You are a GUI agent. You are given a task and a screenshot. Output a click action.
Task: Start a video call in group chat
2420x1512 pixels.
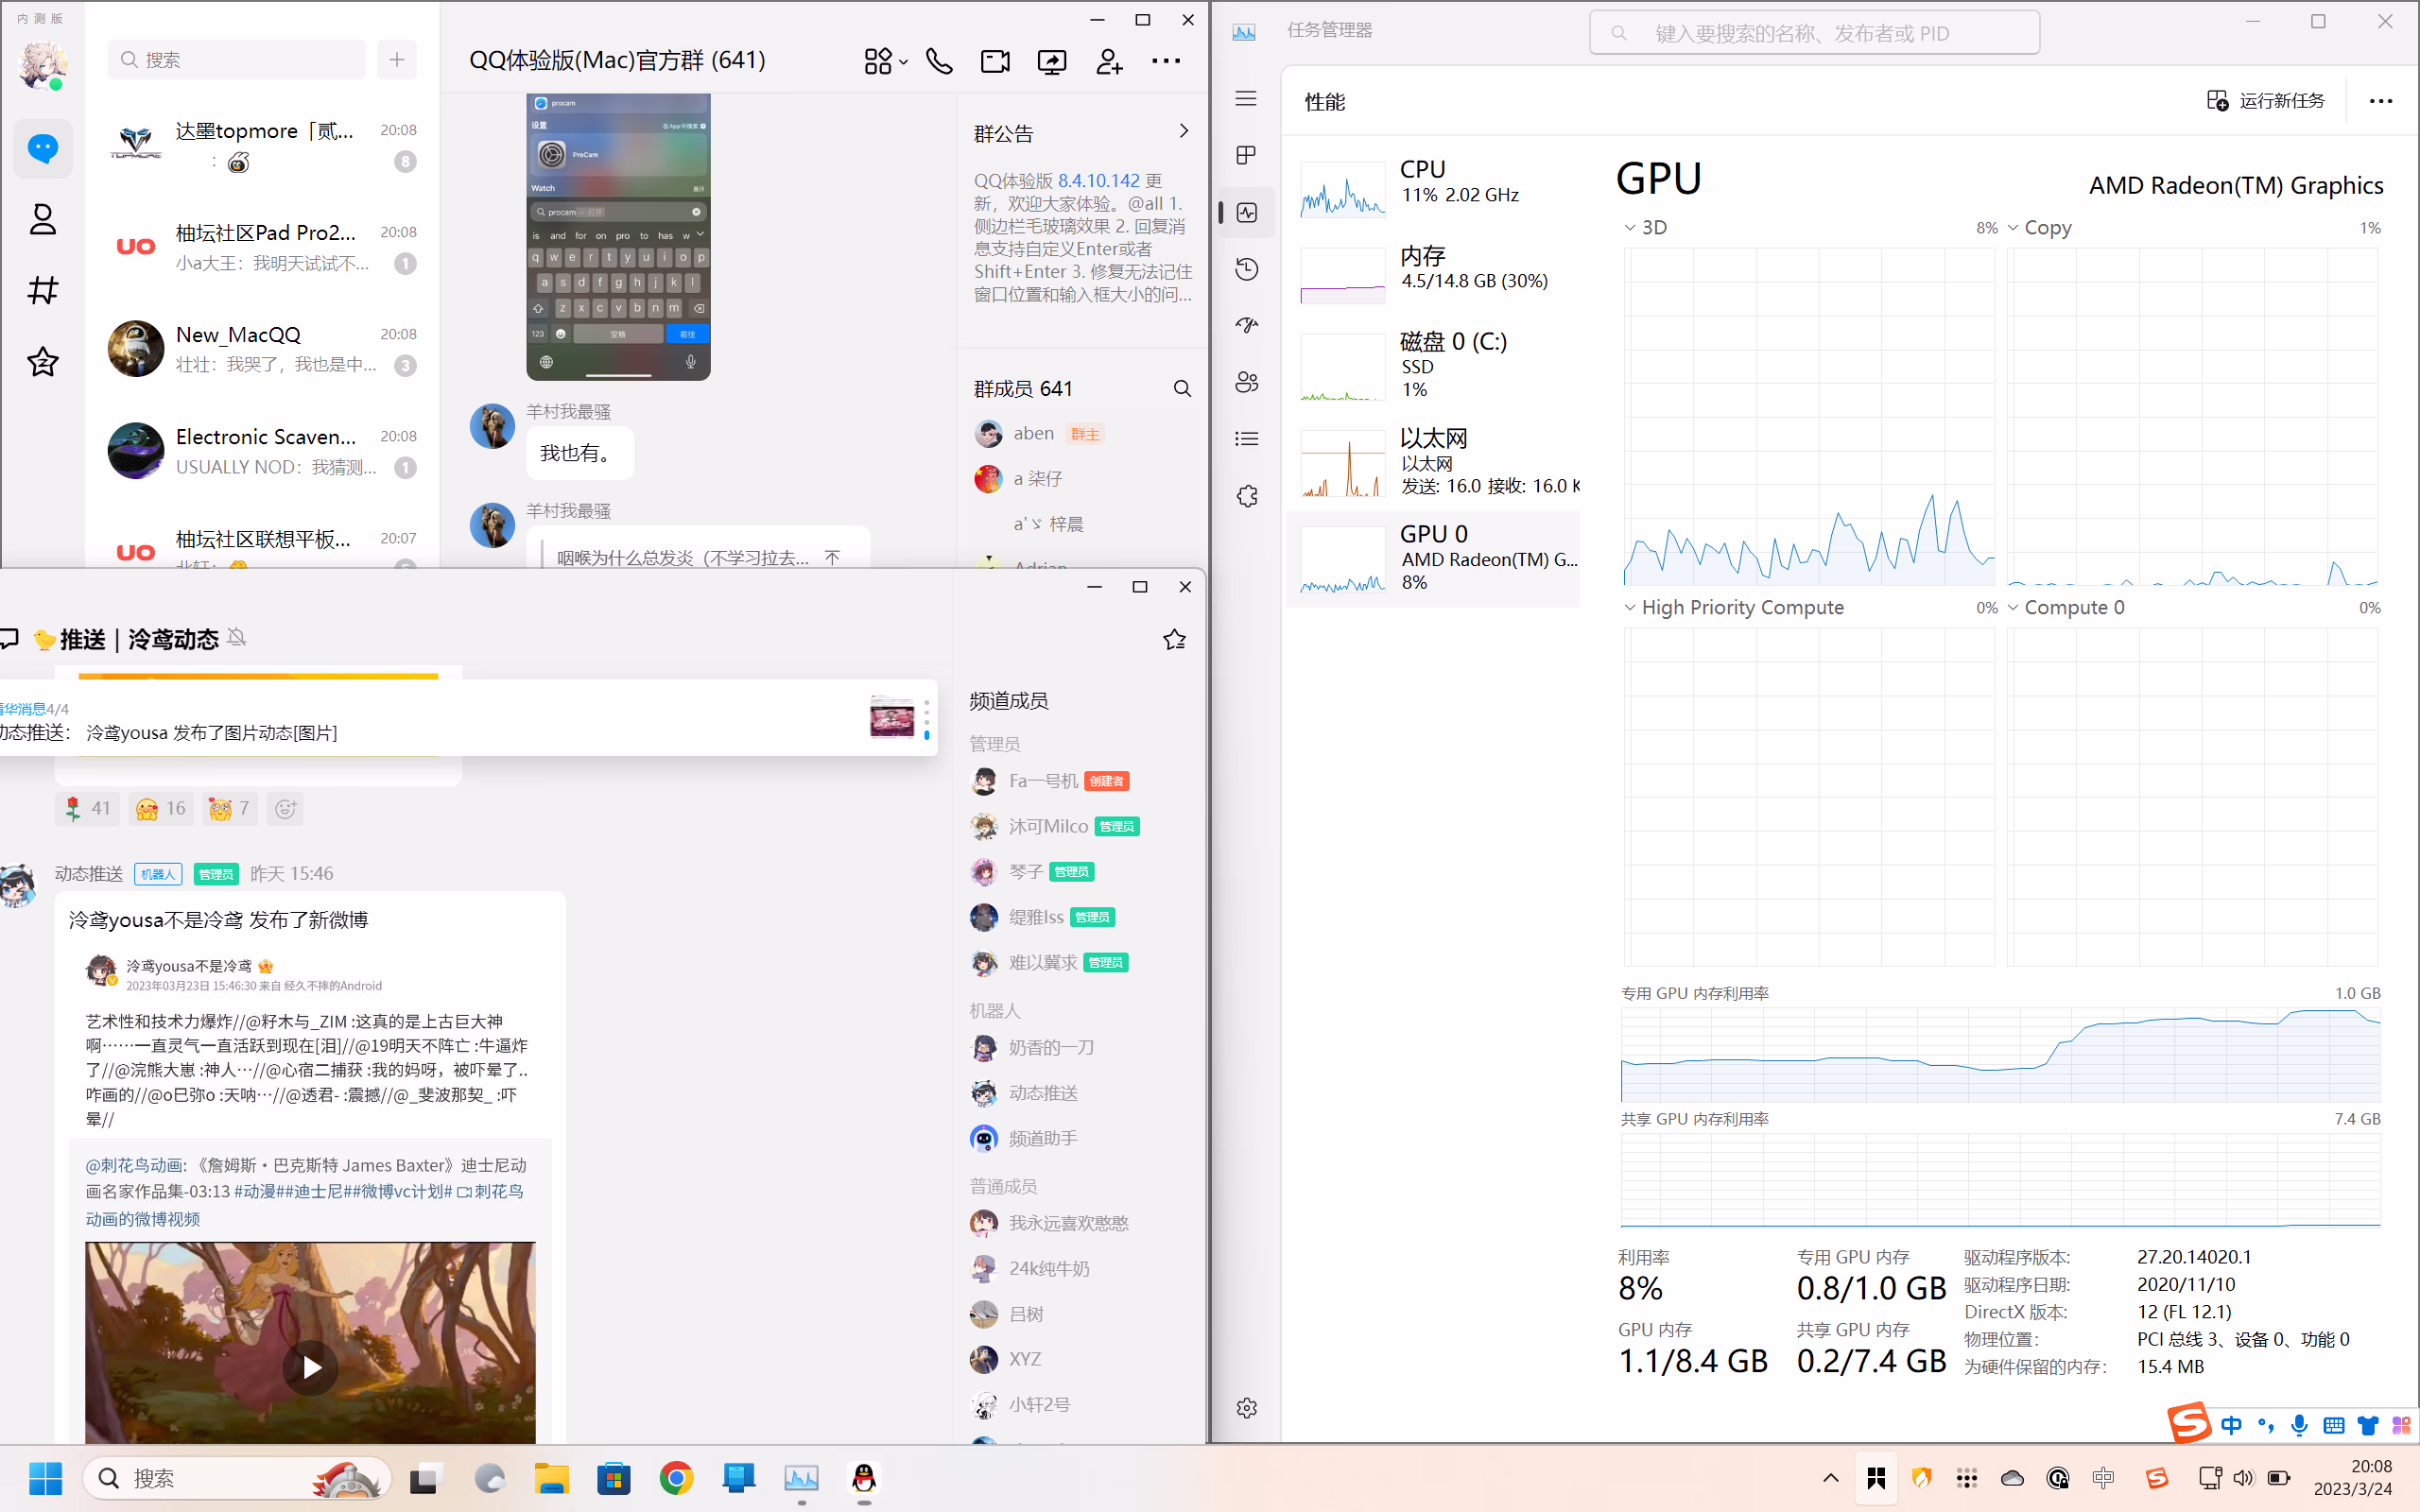coord(995,62)
